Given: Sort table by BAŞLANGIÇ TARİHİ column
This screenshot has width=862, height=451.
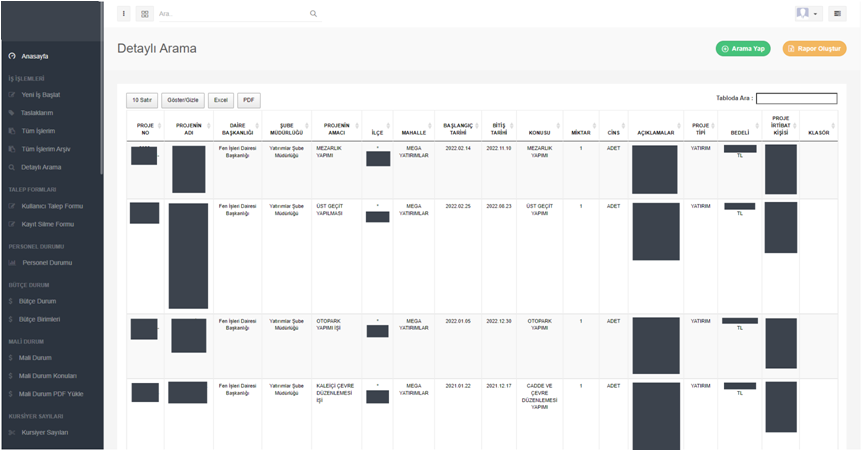Looking at the screenshot, I should (x=457, y=129).
